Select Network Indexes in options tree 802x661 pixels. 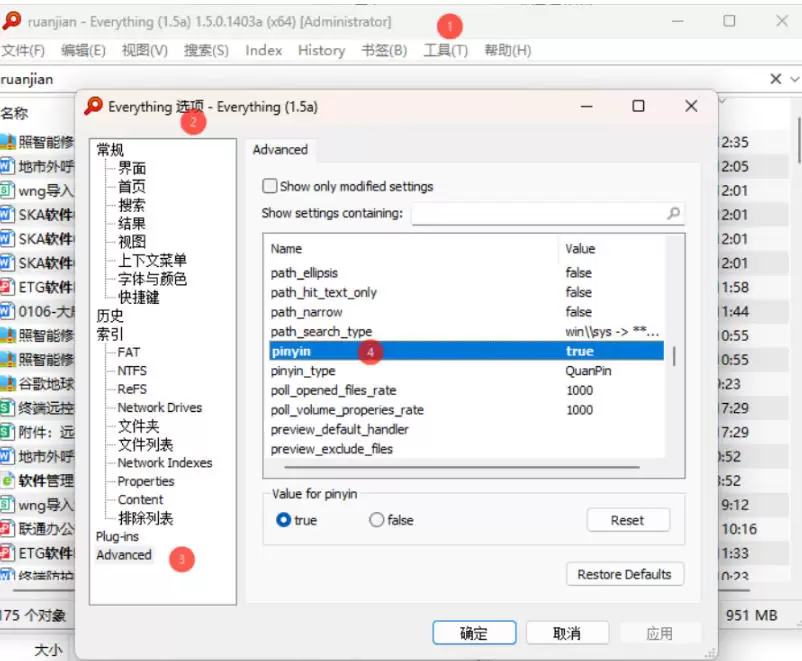(165, 462)
